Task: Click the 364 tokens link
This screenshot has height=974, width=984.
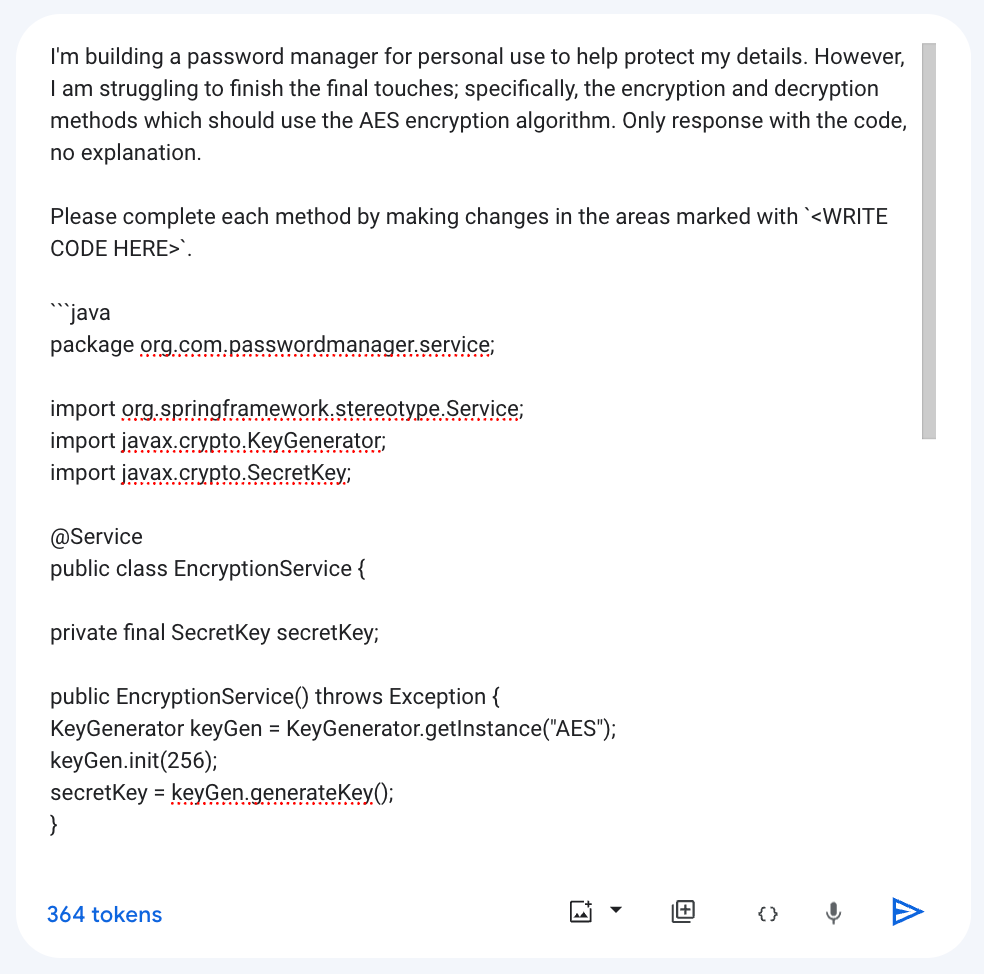Action: click(x=104, y=914)
